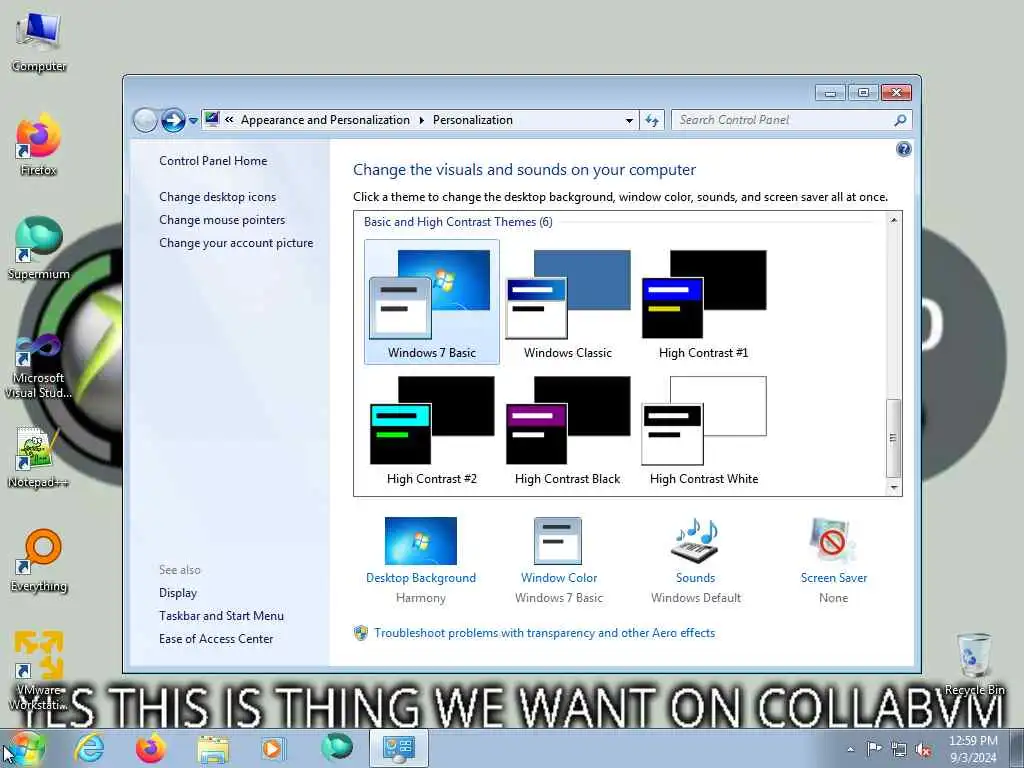The image size is (1024, 768).
Task: Click the search magnifier icon
Action: (x=901, y=120)
